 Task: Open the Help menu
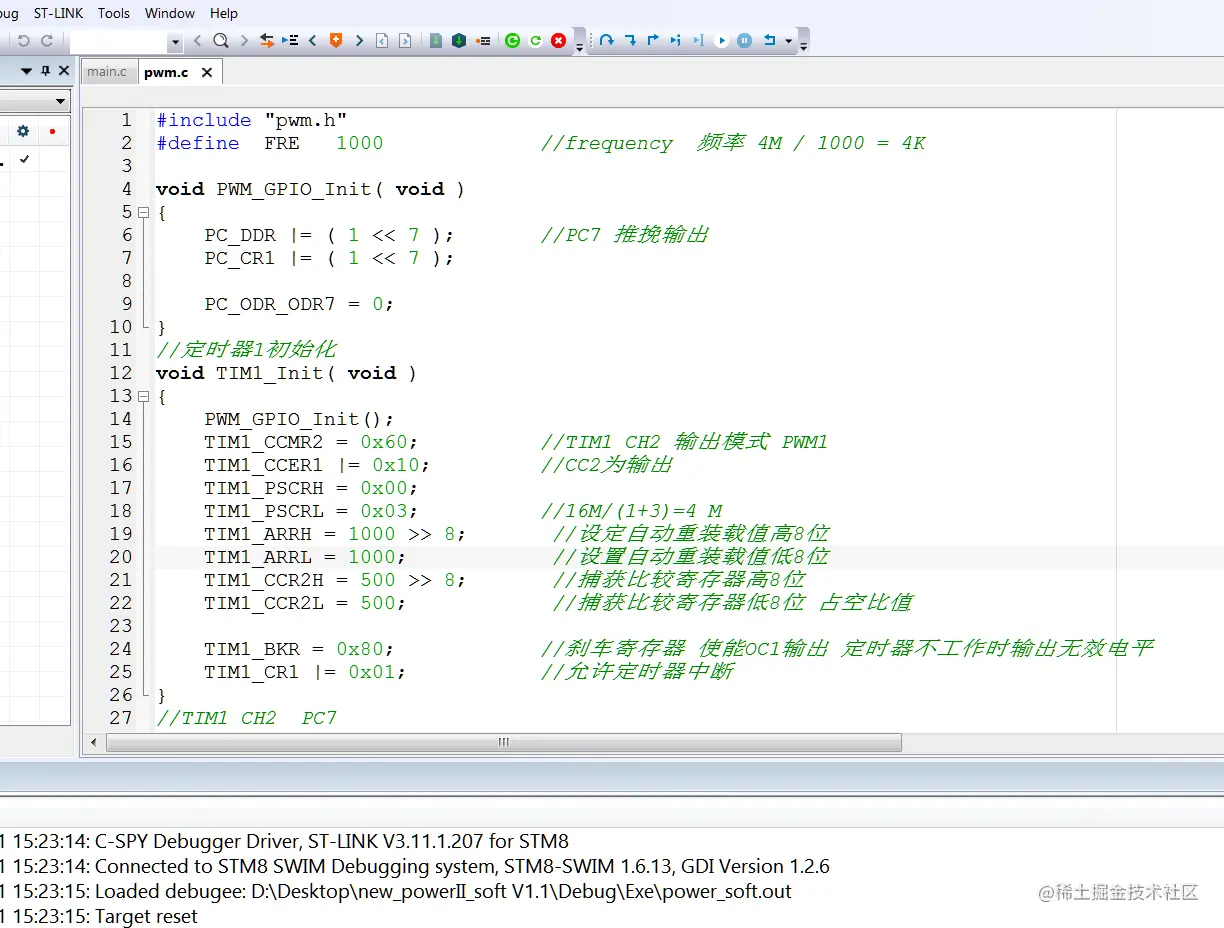[x=224, y=13]
